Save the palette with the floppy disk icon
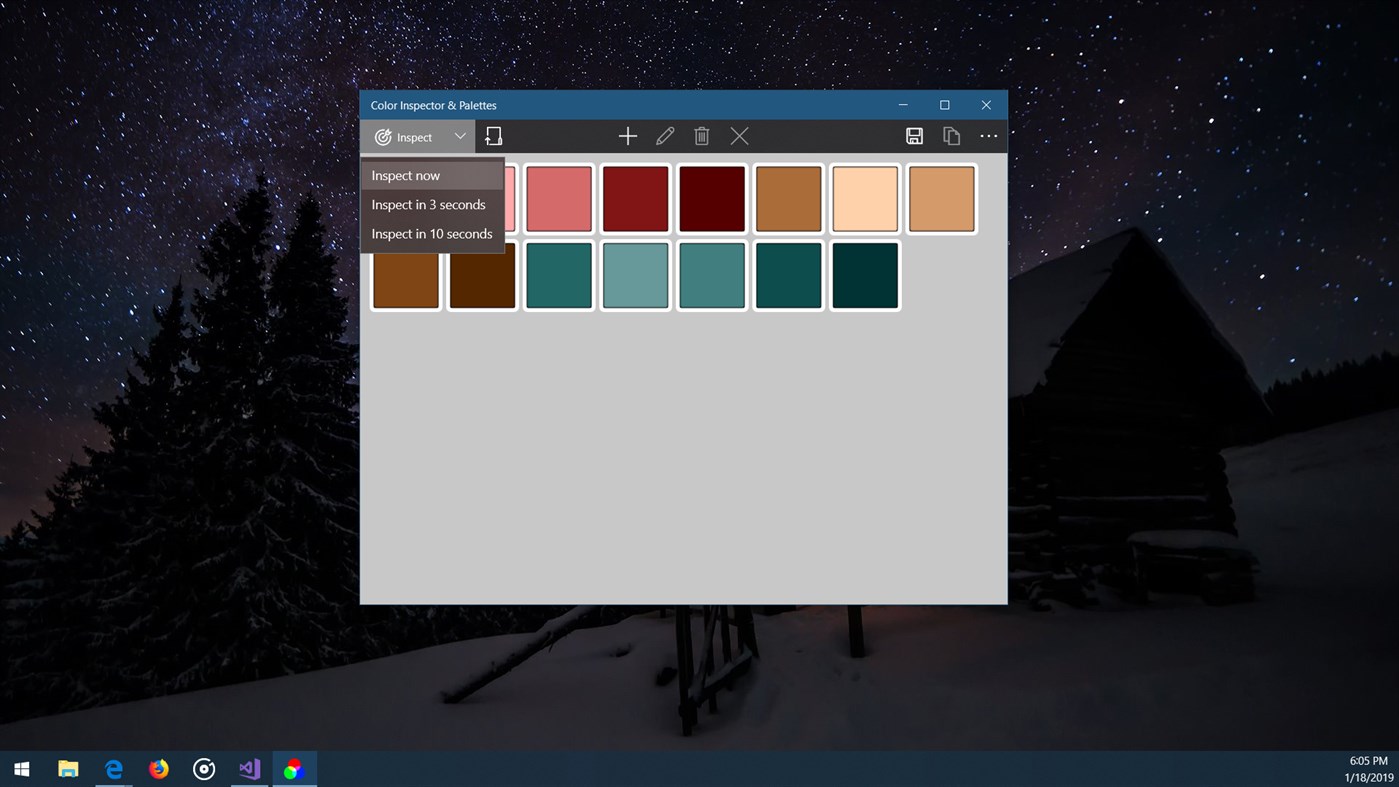The image size is (1399, 787). point(914,136)
